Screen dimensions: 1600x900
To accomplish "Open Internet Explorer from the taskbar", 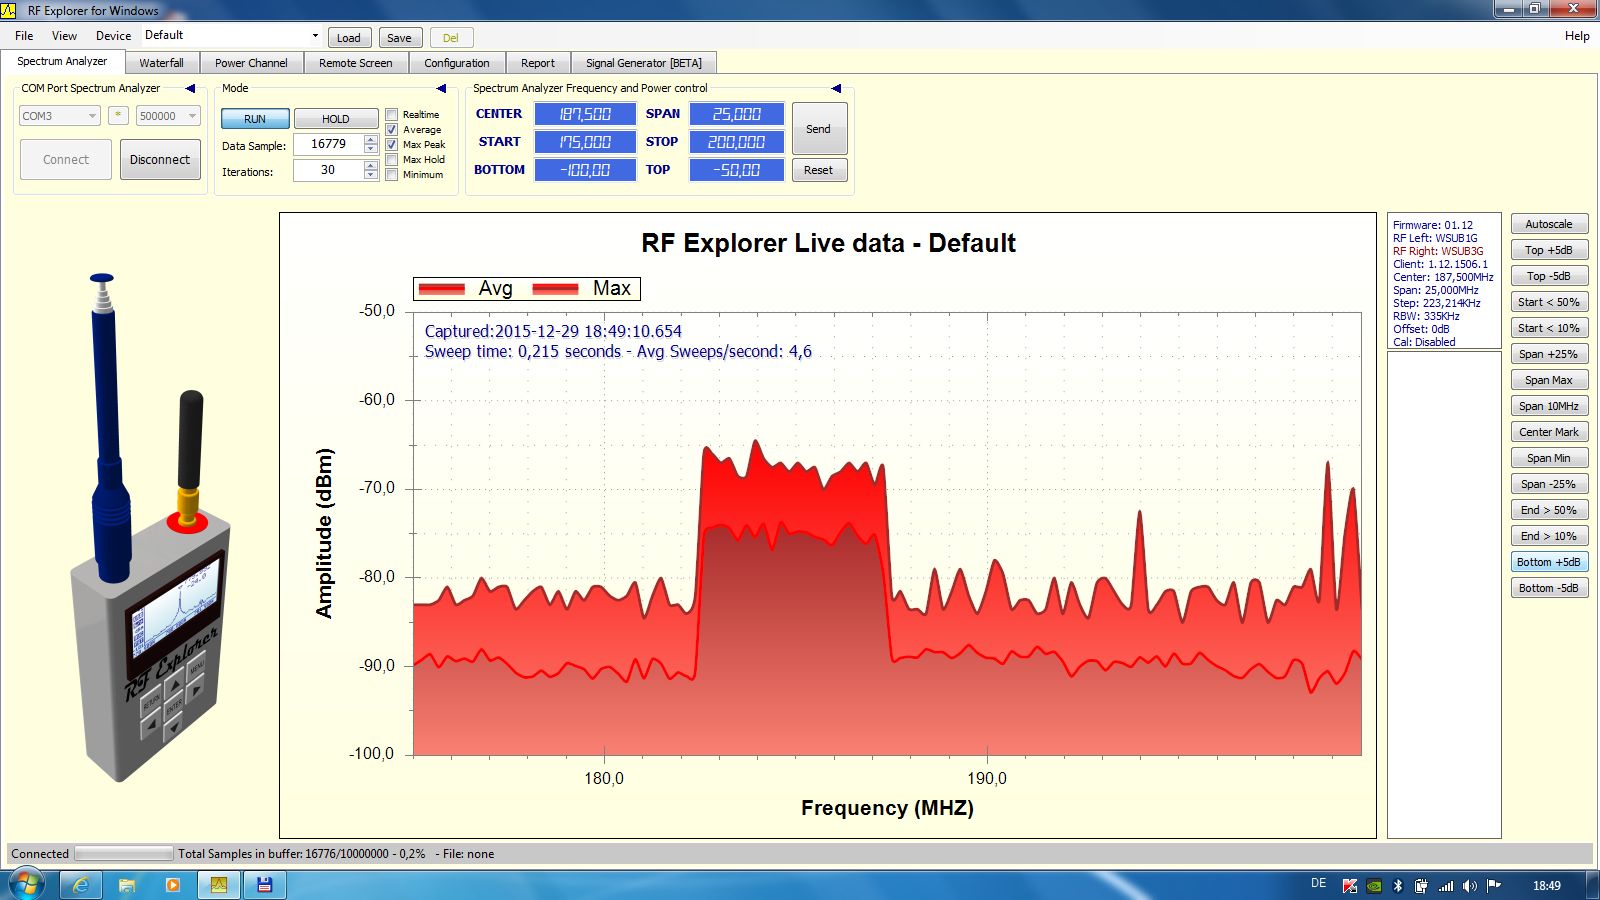I will tap(81, 885).
